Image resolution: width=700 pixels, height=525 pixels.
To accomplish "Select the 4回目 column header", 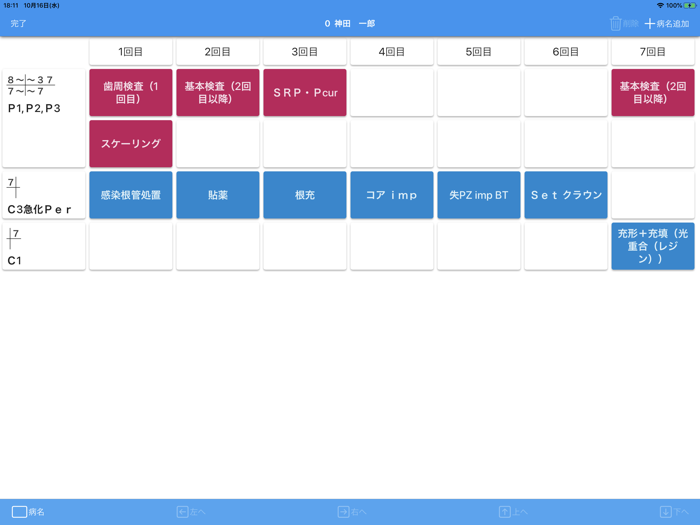I will 392,52.
